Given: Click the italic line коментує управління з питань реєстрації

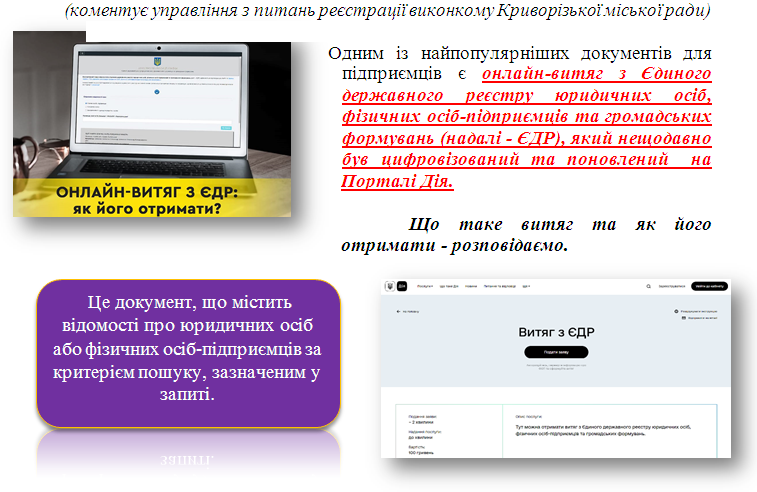Looking at the screenshot, I should tap(388, 10).
